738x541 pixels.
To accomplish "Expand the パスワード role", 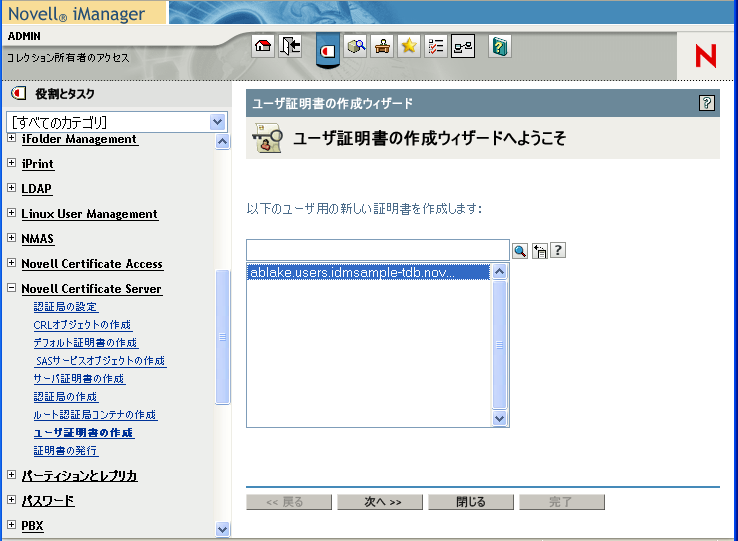I will pos(12,499).
